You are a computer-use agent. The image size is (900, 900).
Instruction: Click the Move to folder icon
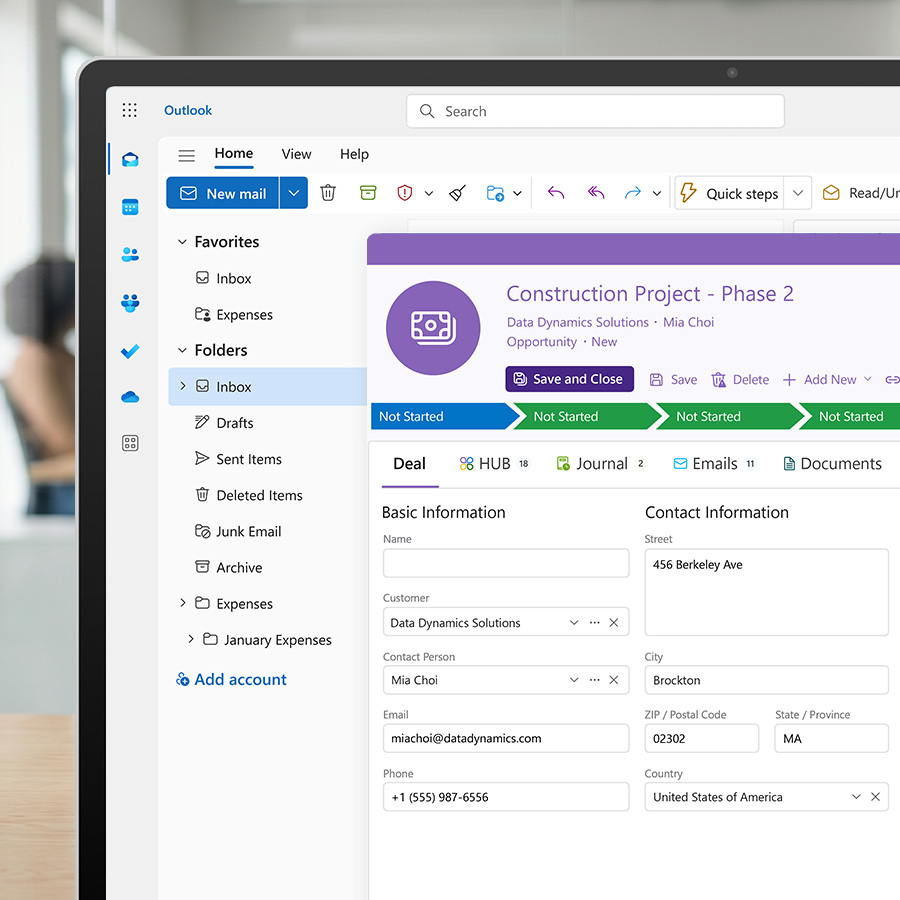tap(495, 193)
